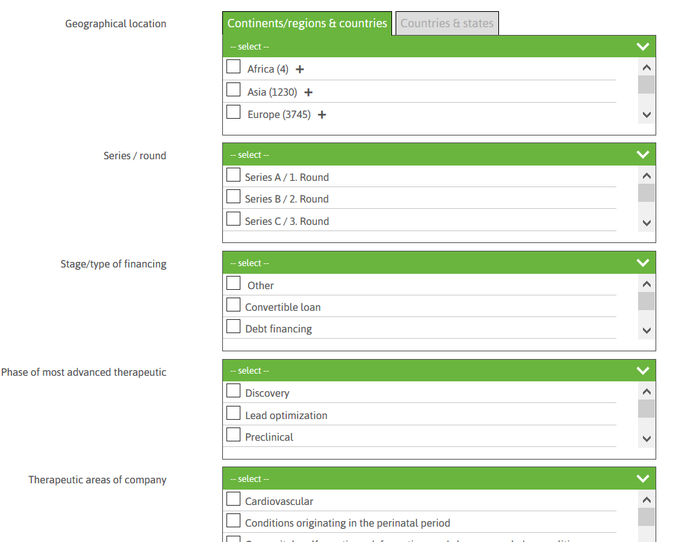Switch to Countries & states tab

coord(447,23)
